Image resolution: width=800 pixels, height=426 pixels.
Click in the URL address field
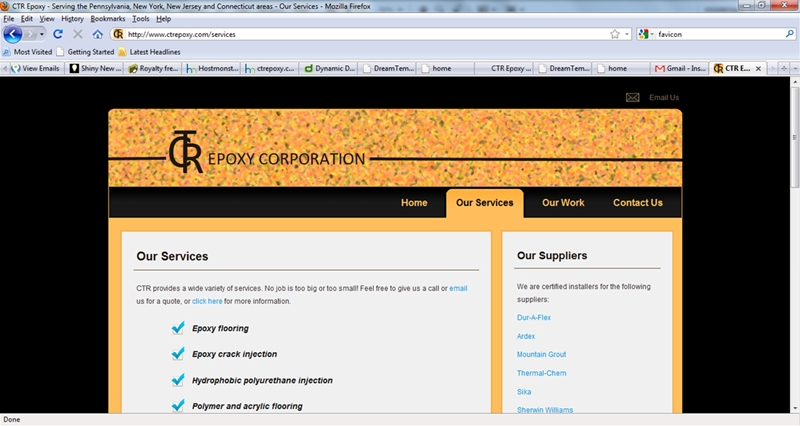[365, 34]
